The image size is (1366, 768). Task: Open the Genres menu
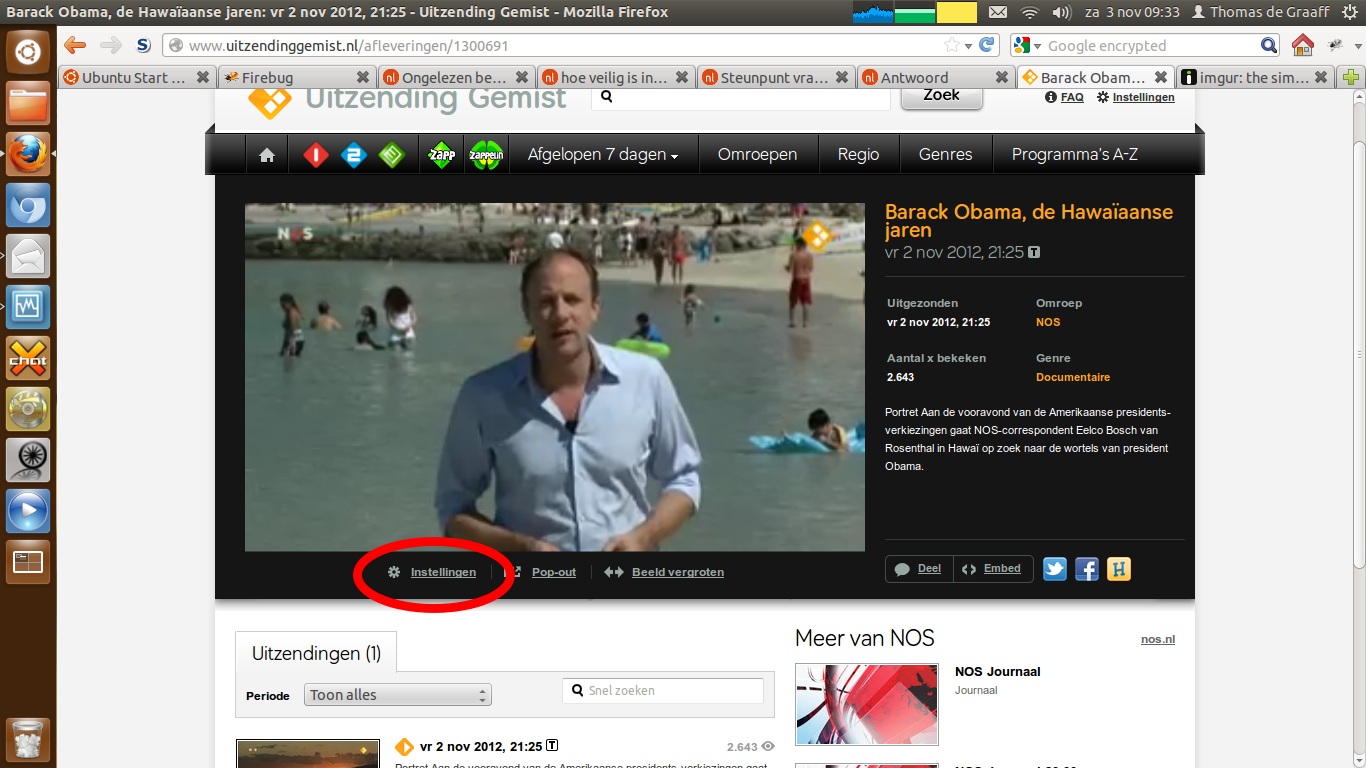point(945,155)
